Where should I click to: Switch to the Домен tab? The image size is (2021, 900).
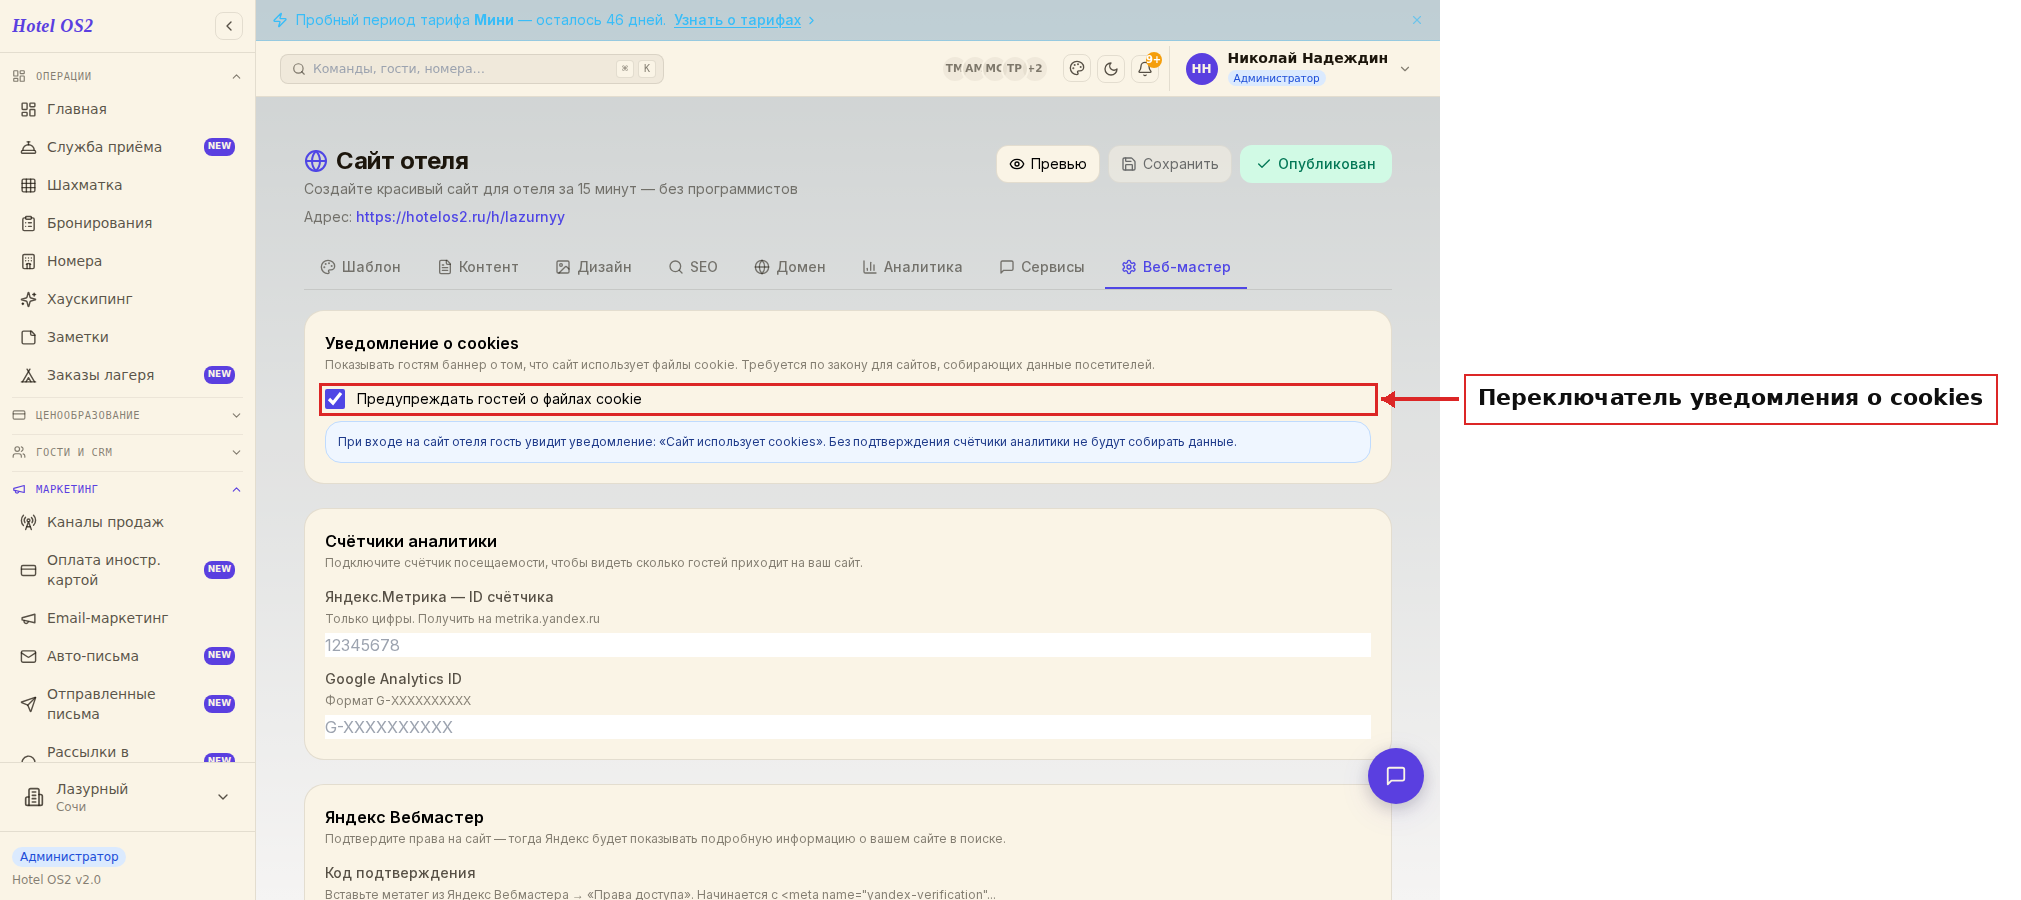click(790, 267)
